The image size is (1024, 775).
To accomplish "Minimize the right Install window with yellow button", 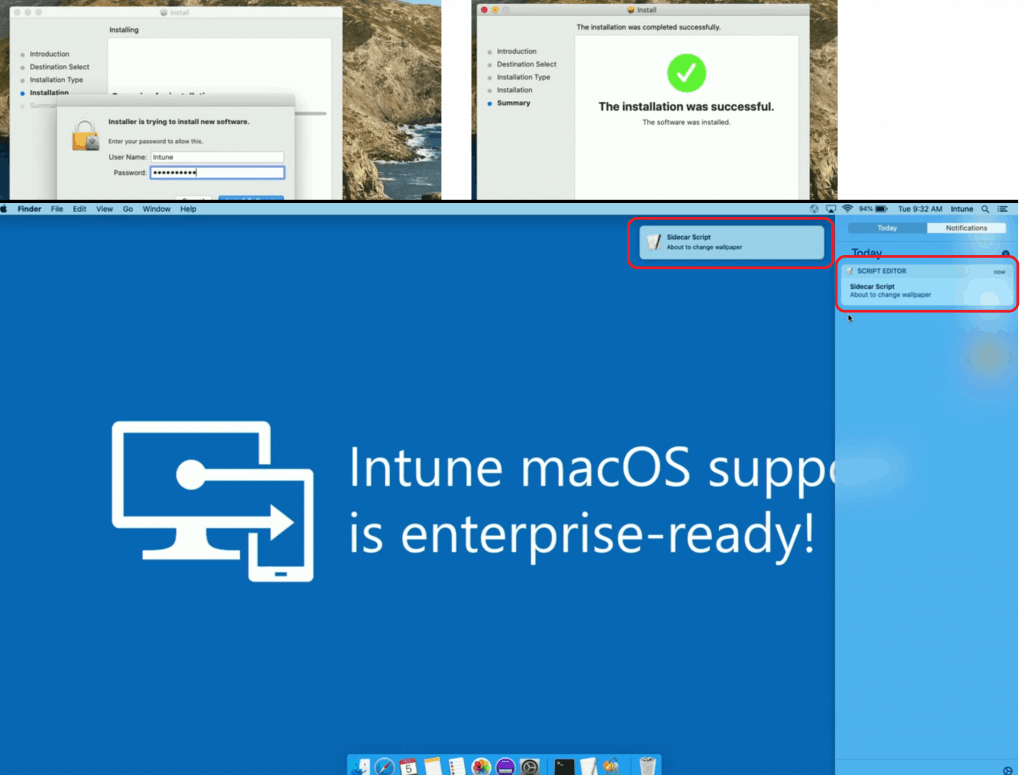I will [x=495, y=10].
